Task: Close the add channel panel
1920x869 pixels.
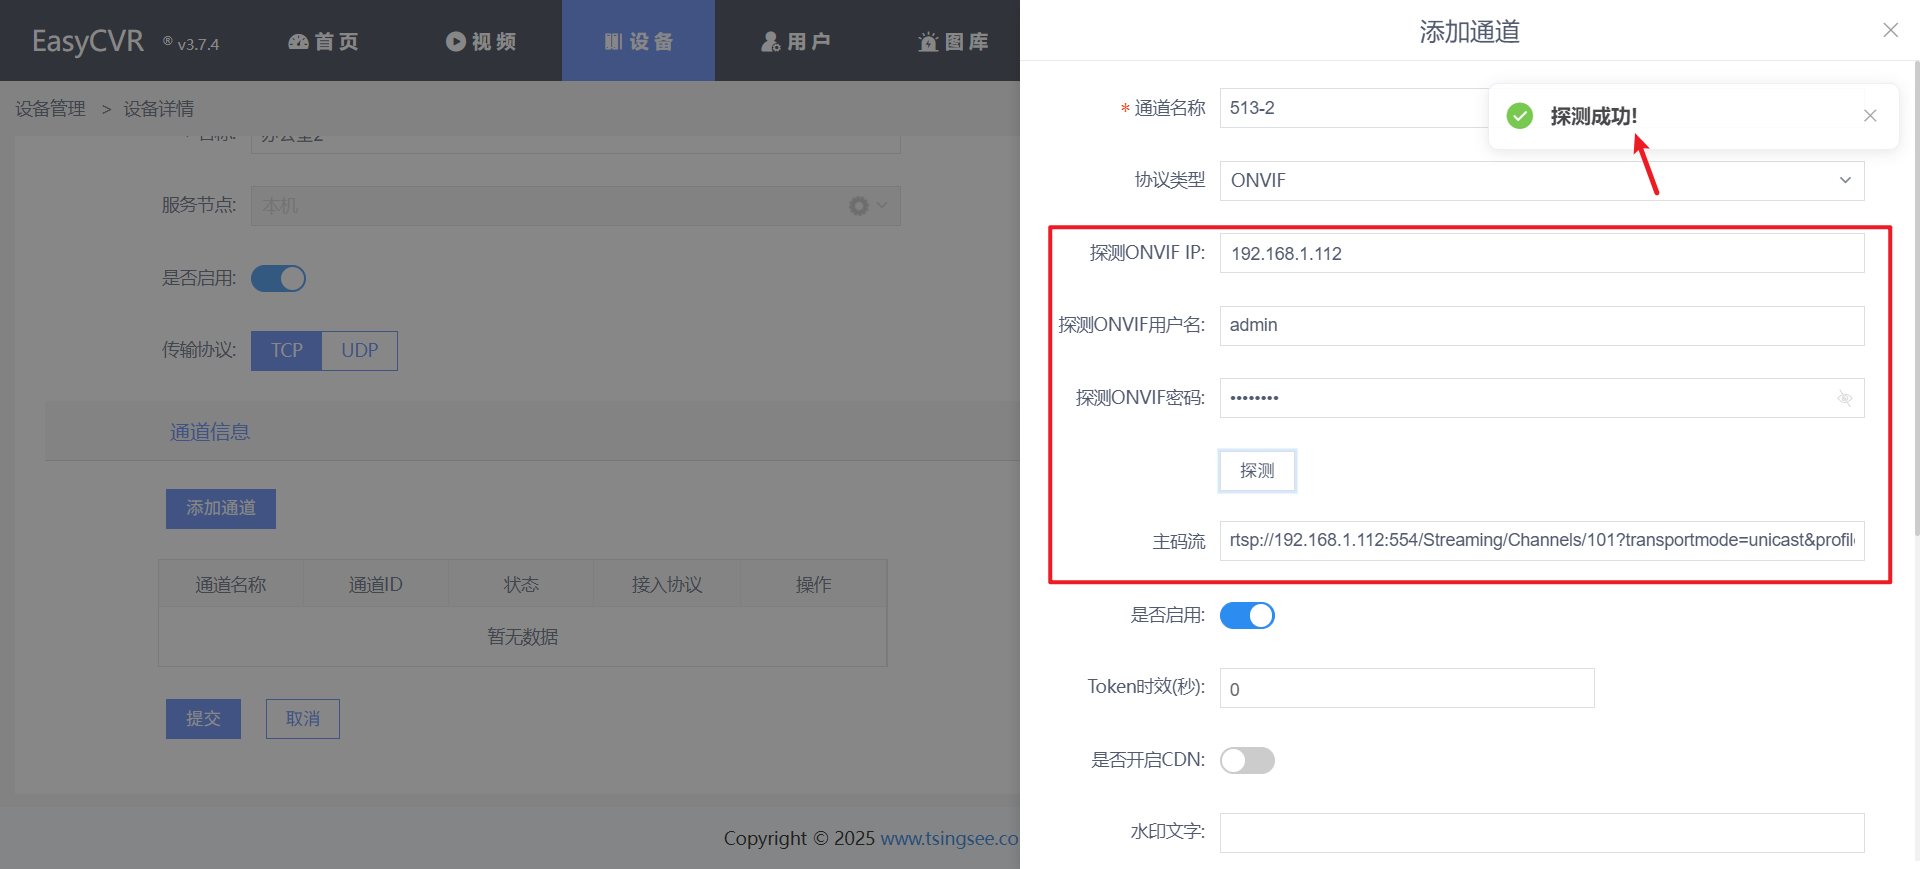Action: tap(1890, 30)
